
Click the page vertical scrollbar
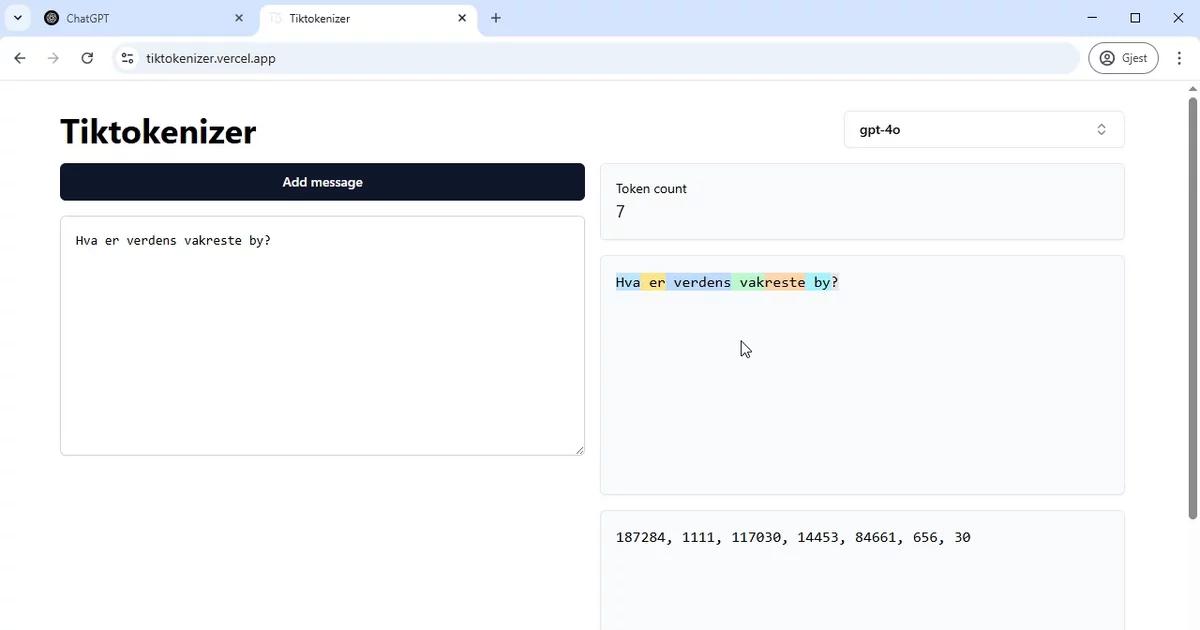click(x=1193, y=309)
